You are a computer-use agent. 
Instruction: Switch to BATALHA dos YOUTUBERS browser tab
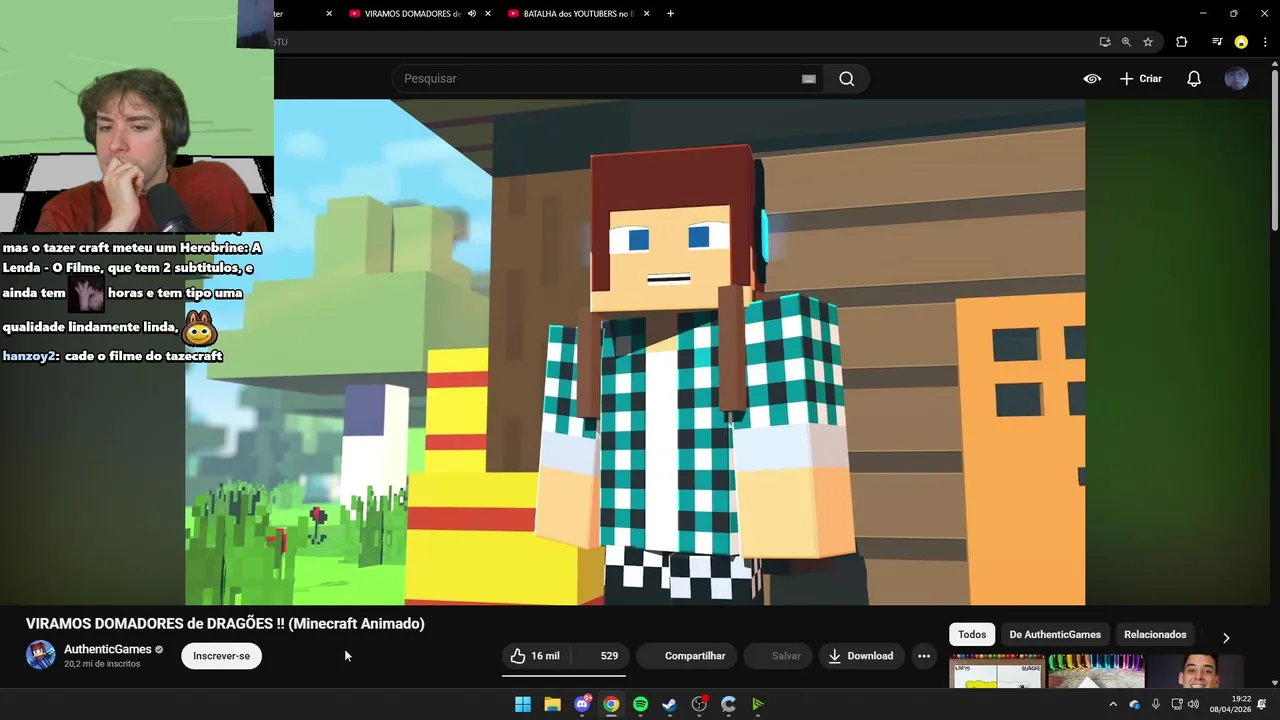578,14
